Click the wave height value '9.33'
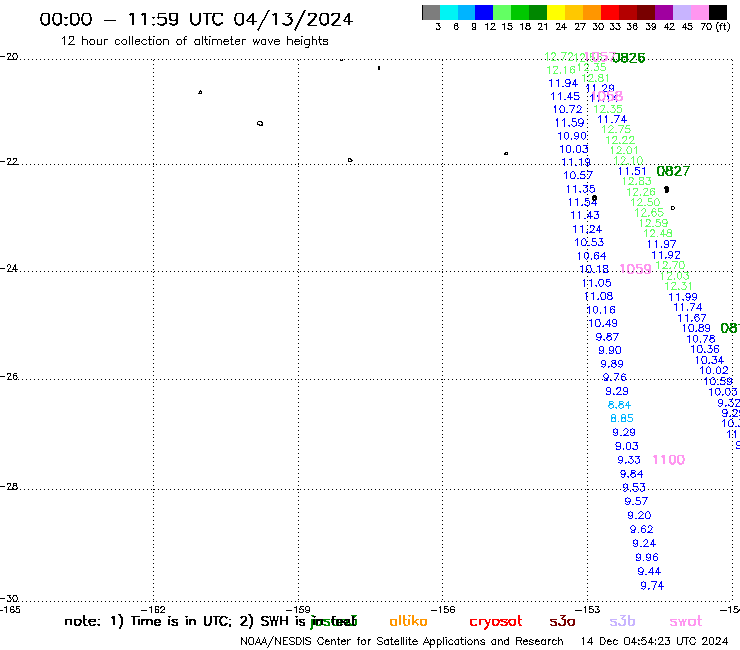740x650 pixels. [629, 460]
